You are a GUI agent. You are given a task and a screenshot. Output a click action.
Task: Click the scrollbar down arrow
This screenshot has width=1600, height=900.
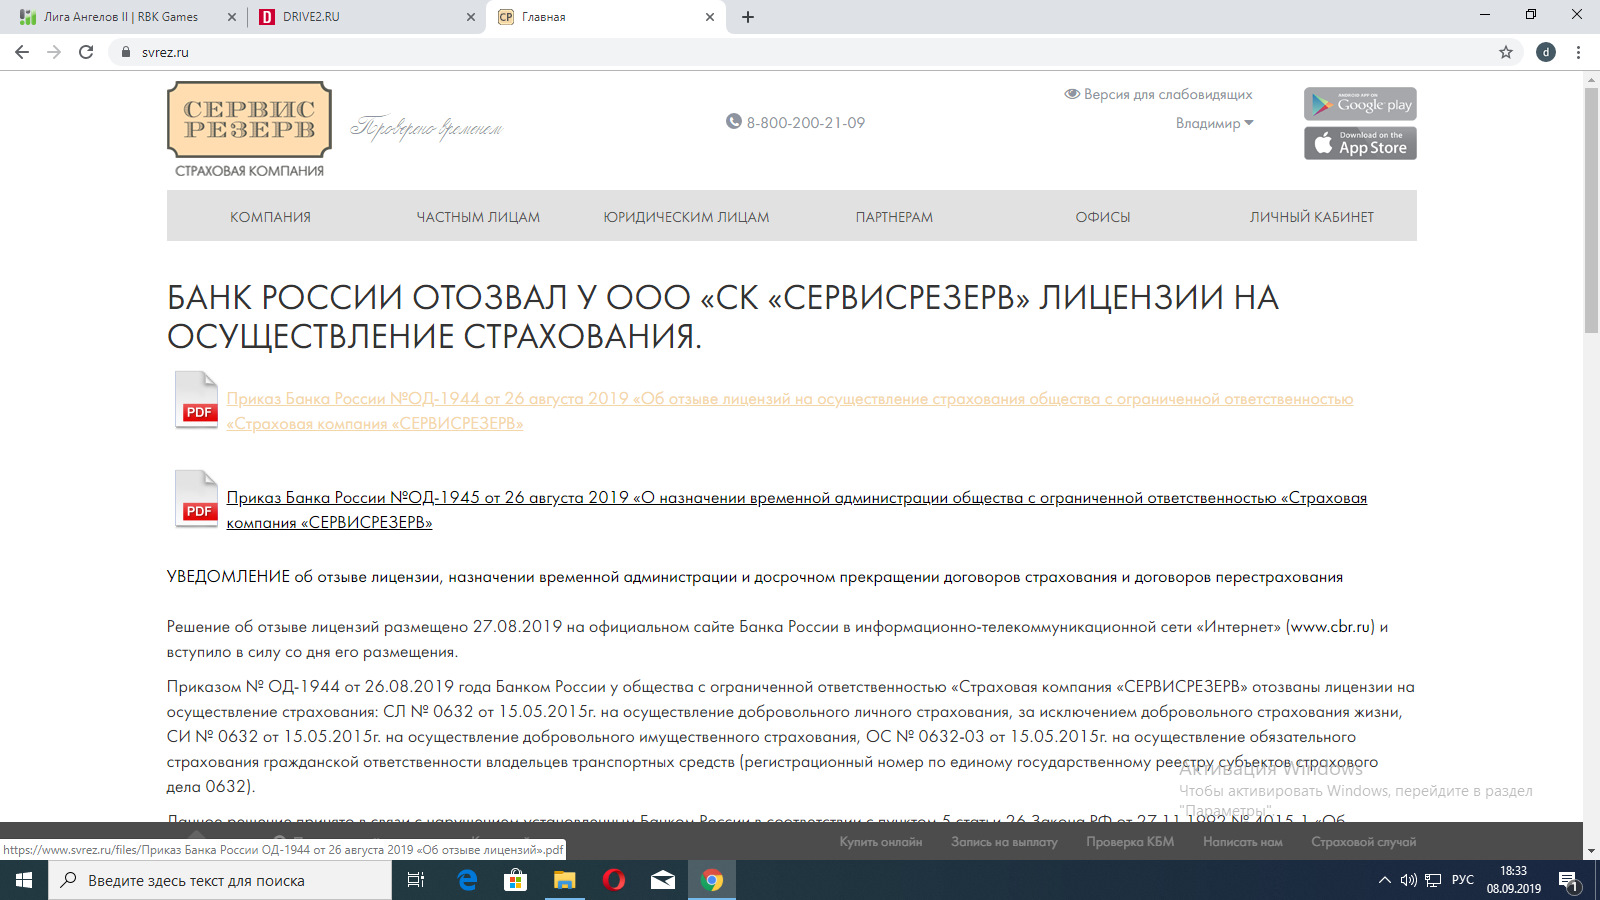pos(1591,851)
